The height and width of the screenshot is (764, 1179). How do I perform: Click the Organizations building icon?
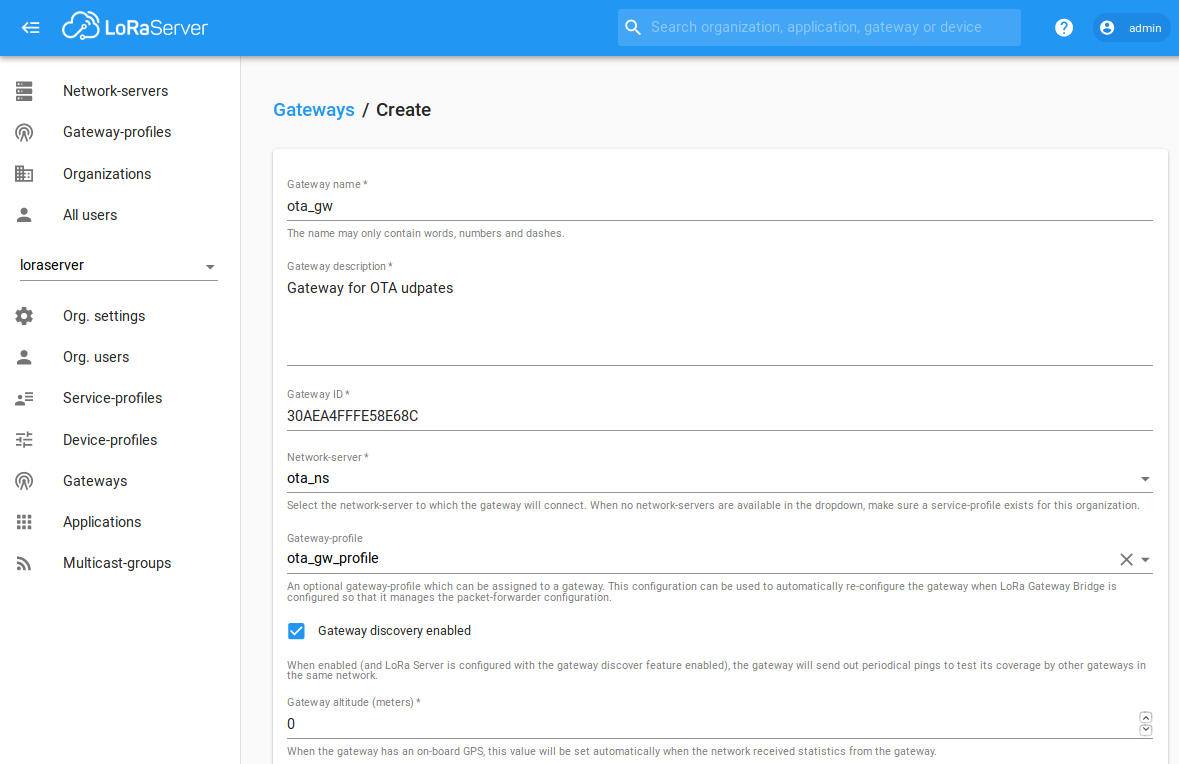tap(22, 173)
